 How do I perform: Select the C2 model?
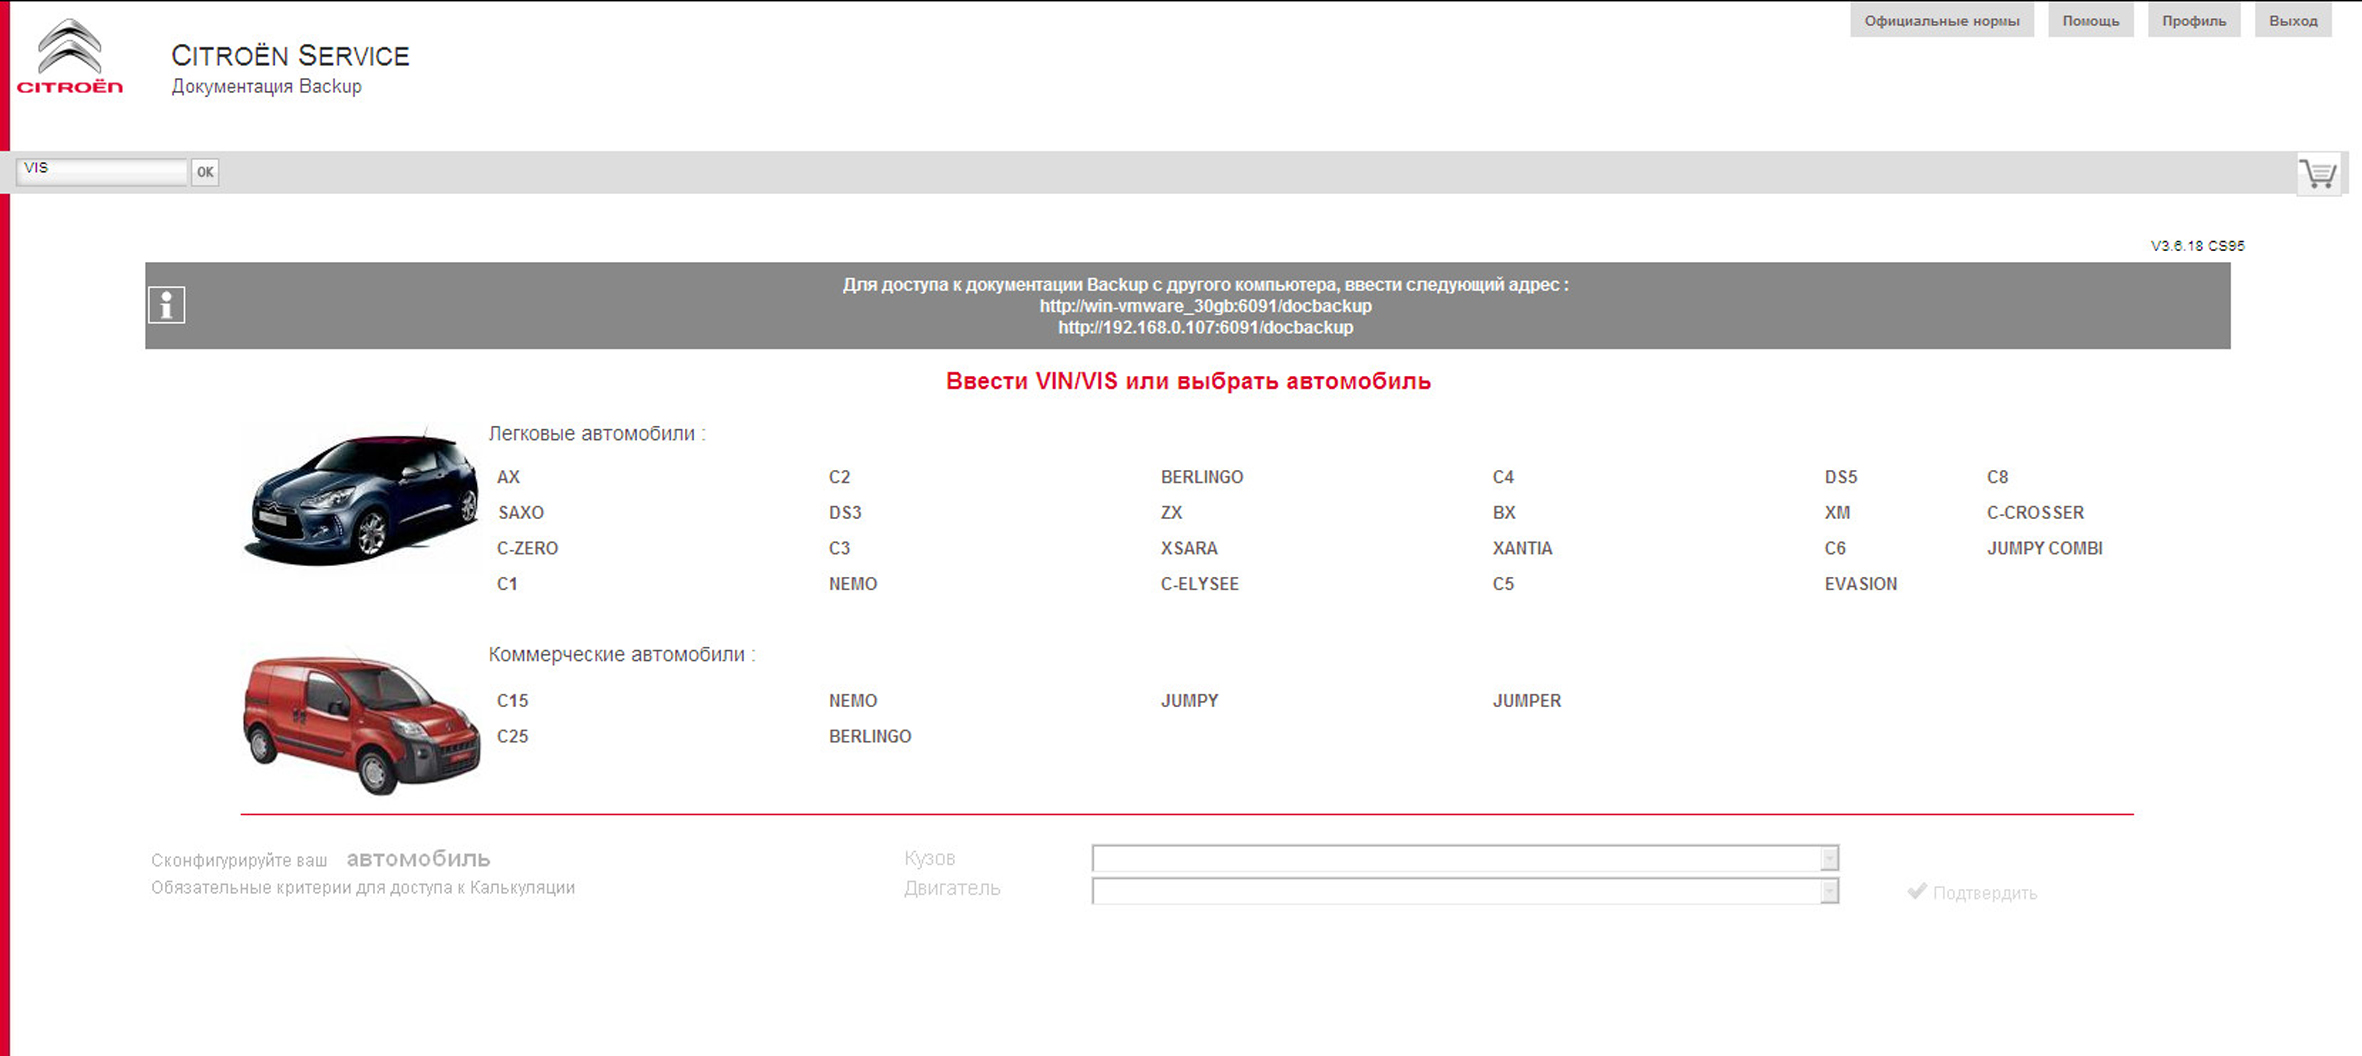tap(839, 477)
